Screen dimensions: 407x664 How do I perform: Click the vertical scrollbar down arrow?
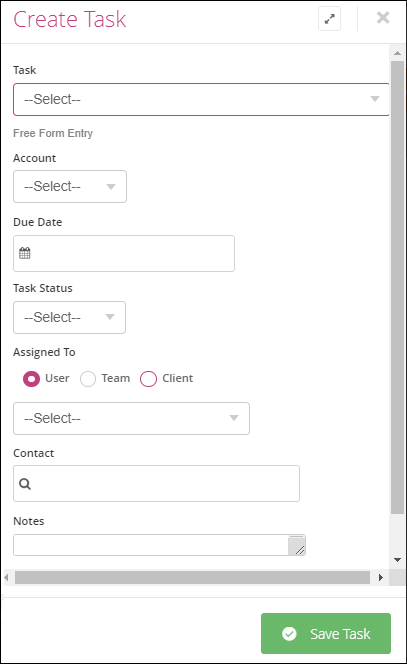pyautogui.click(x=397, y=560)
